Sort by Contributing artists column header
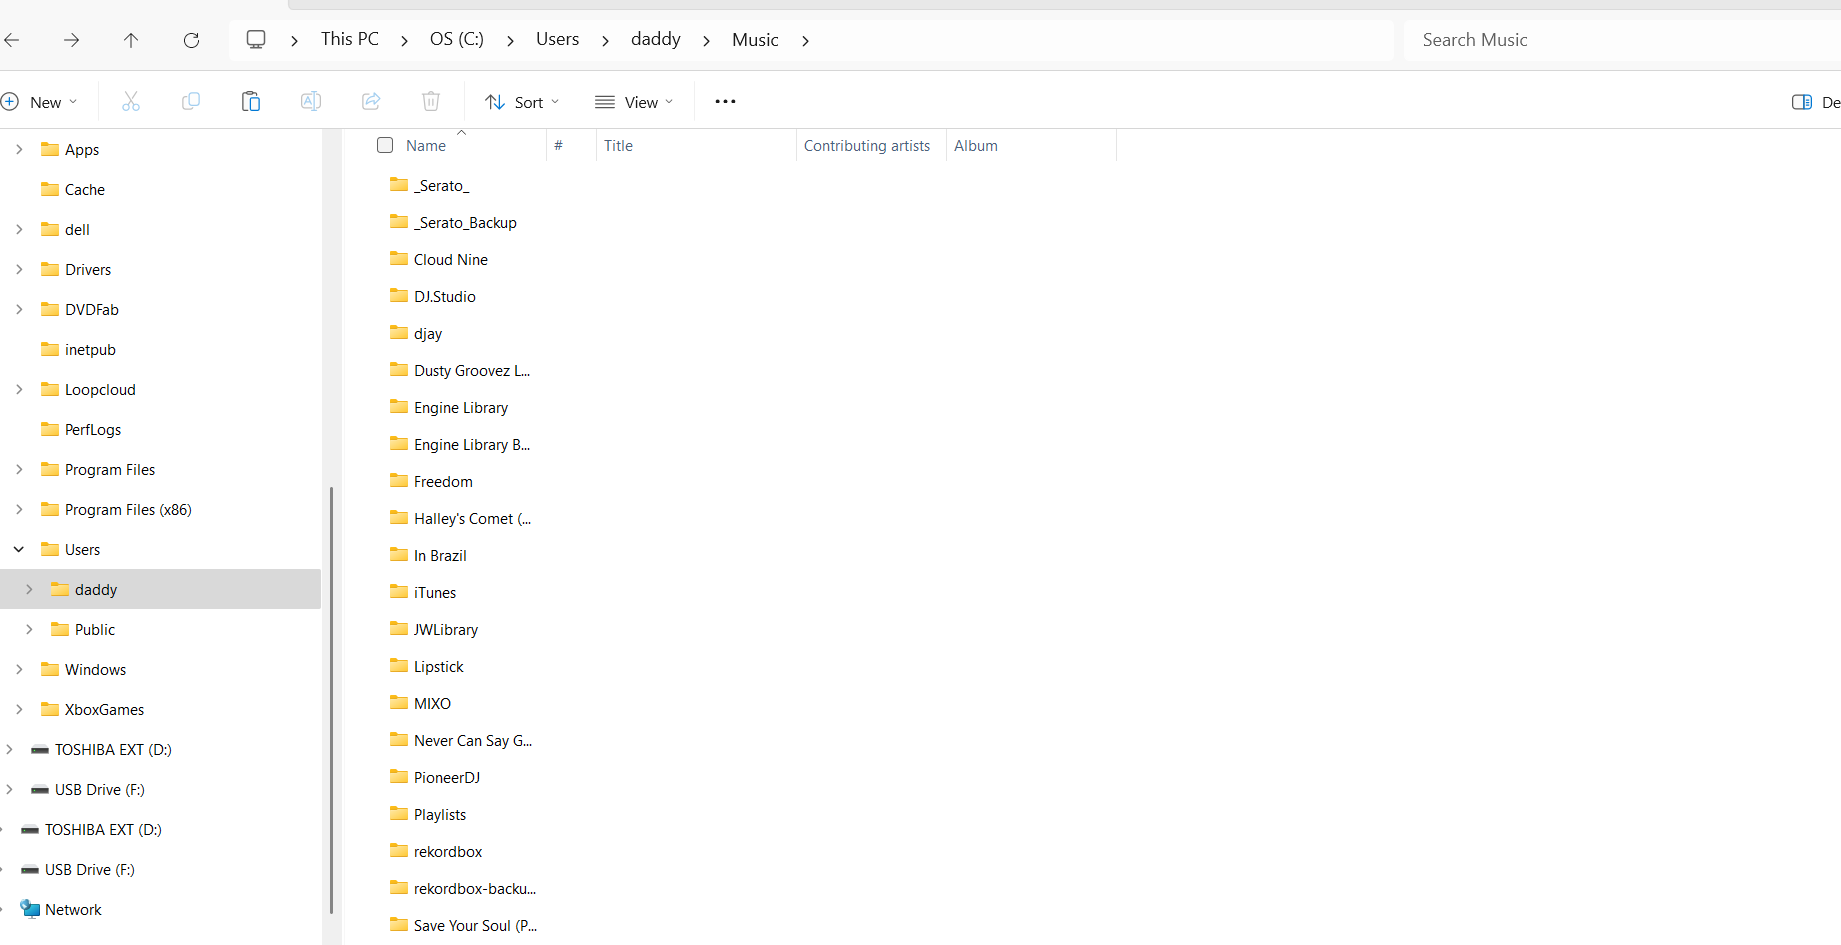Viewport: 1841px width, 945px height. pos(866,146)
